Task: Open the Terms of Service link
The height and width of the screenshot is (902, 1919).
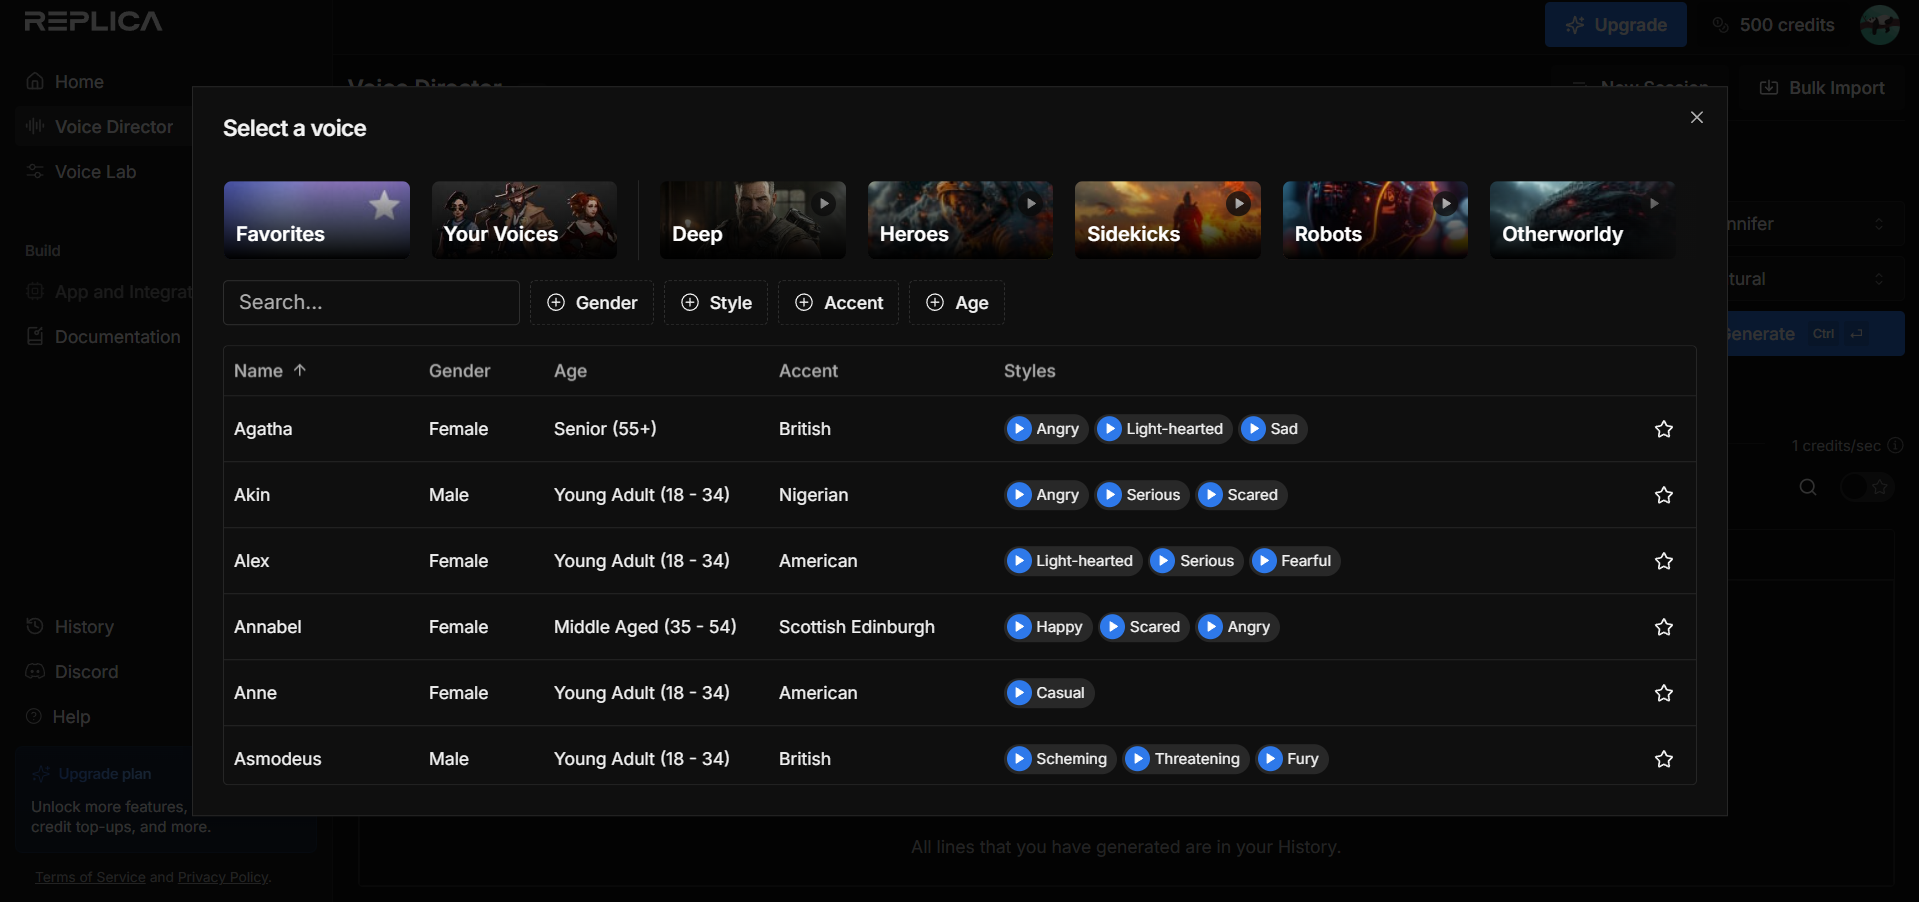Action: click(89, 877)
